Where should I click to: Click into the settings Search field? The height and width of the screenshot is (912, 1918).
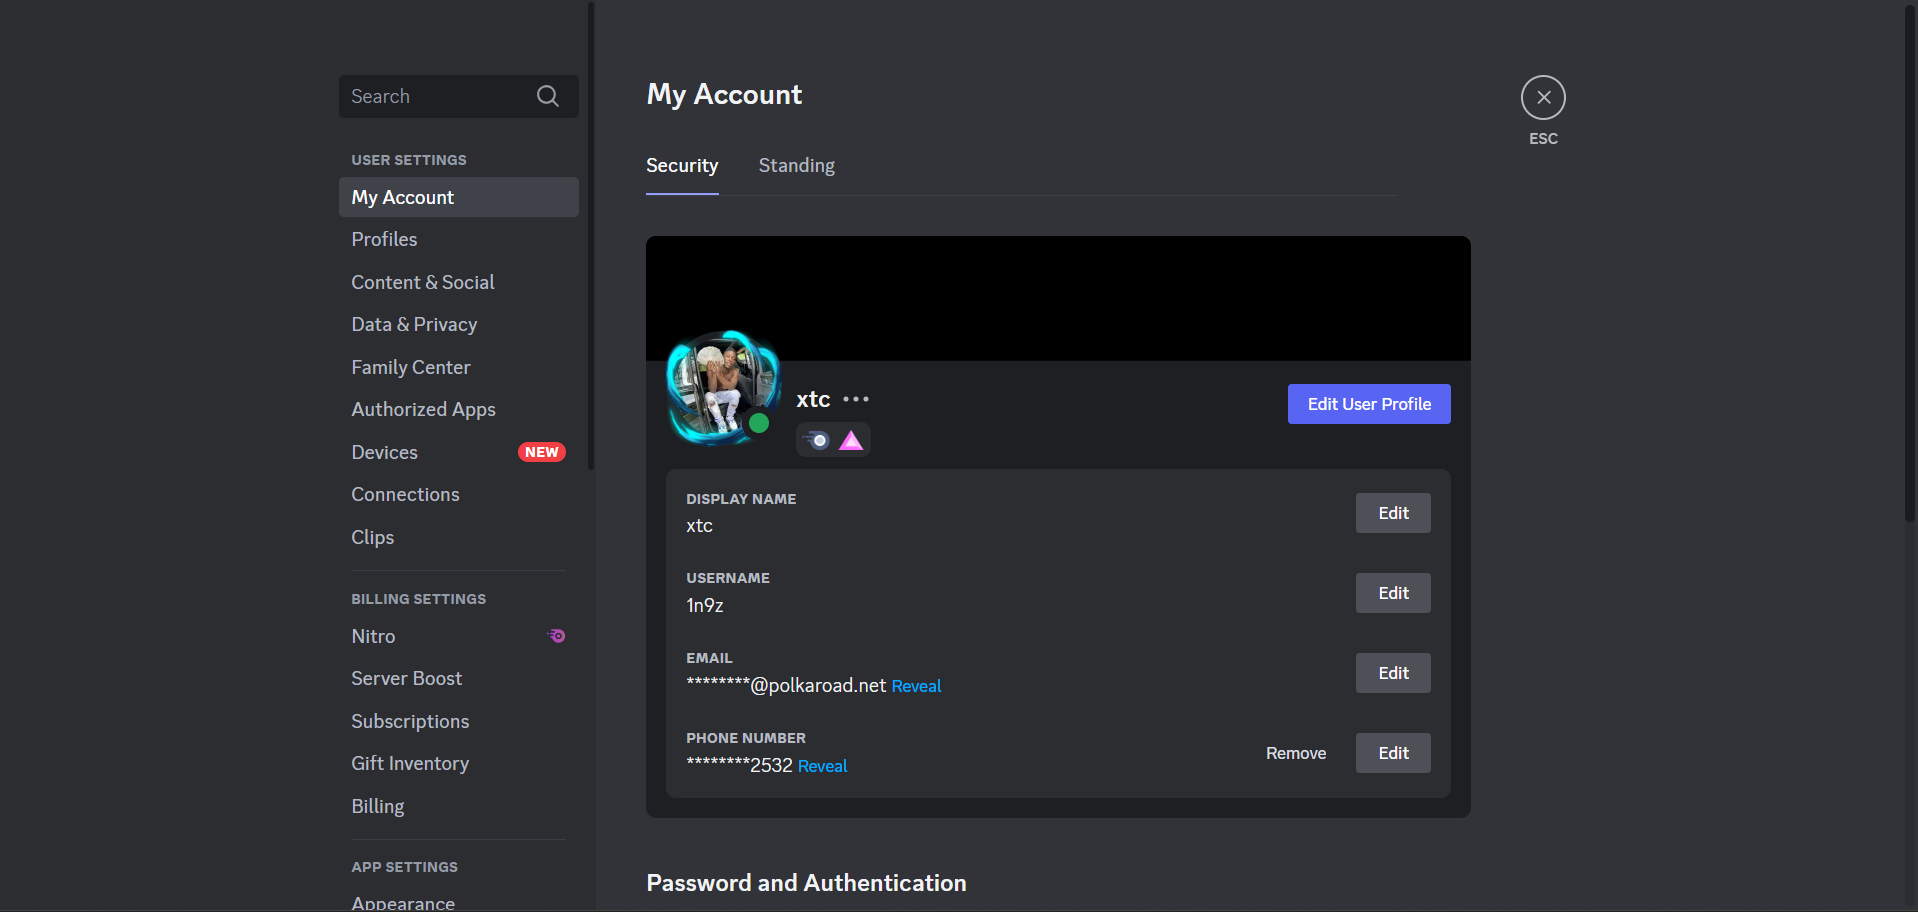(x=435, y=96)
